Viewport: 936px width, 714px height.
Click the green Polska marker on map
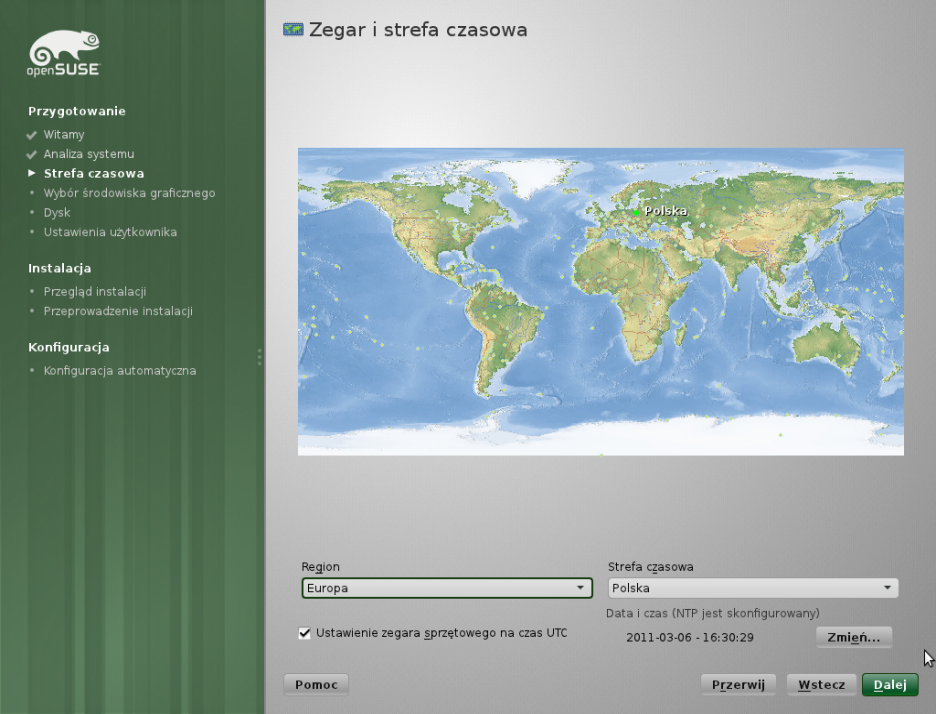click(x=636, y=212)
